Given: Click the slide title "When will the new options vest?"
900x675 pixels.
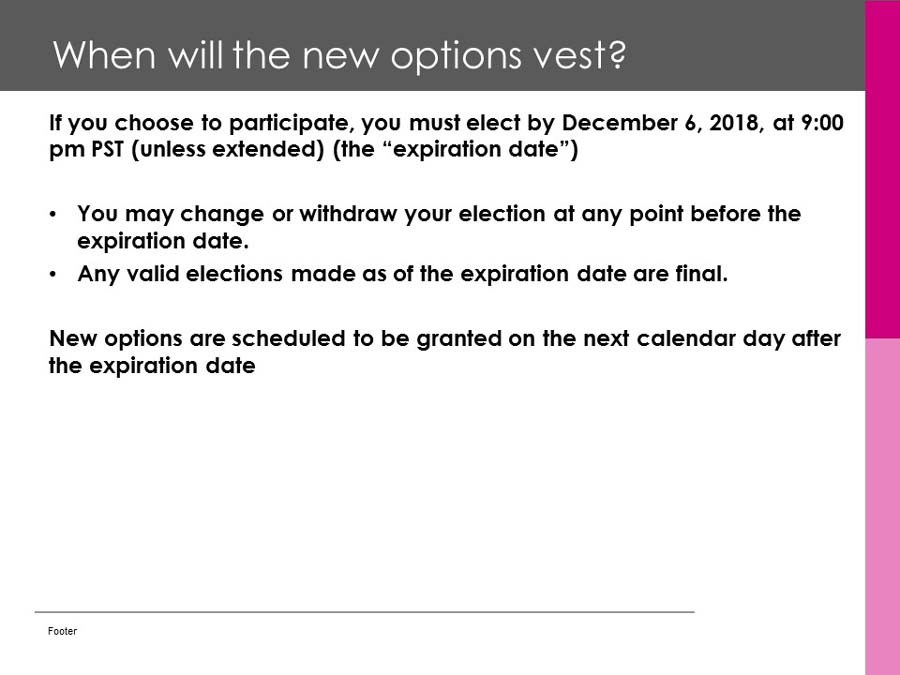Looking at the screenshot, I should pyautogui.click(x=339, y=55).
